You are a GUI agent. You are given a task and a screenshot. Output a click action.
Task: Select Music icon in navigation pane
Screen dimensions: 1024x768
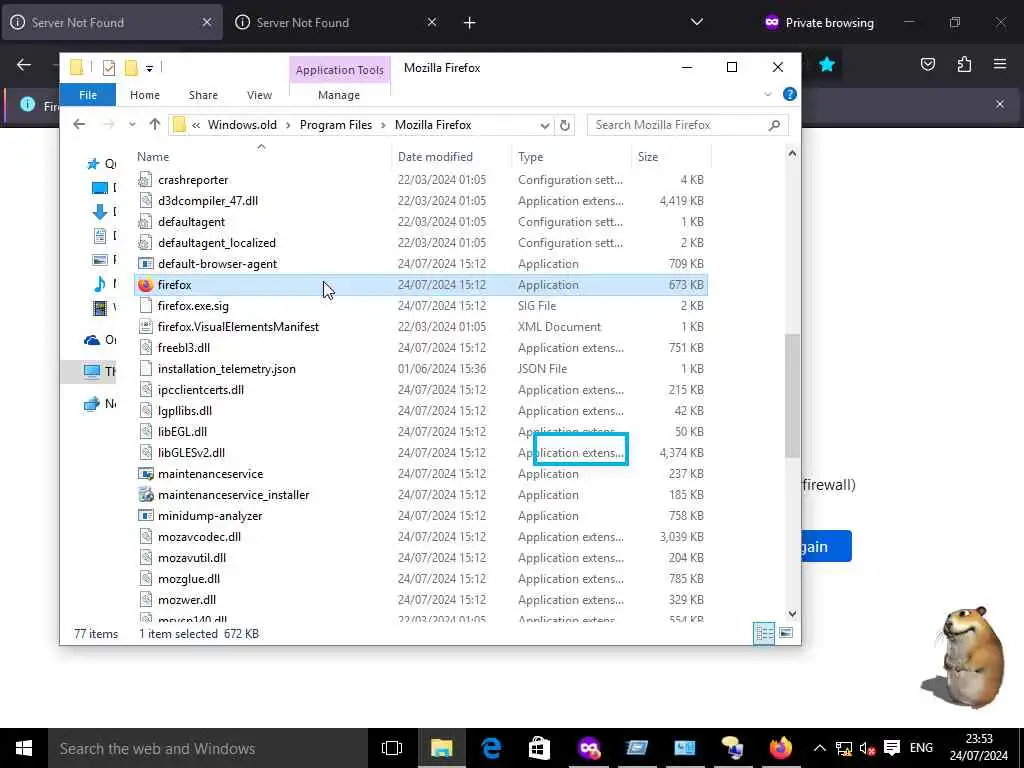(100, 283)
